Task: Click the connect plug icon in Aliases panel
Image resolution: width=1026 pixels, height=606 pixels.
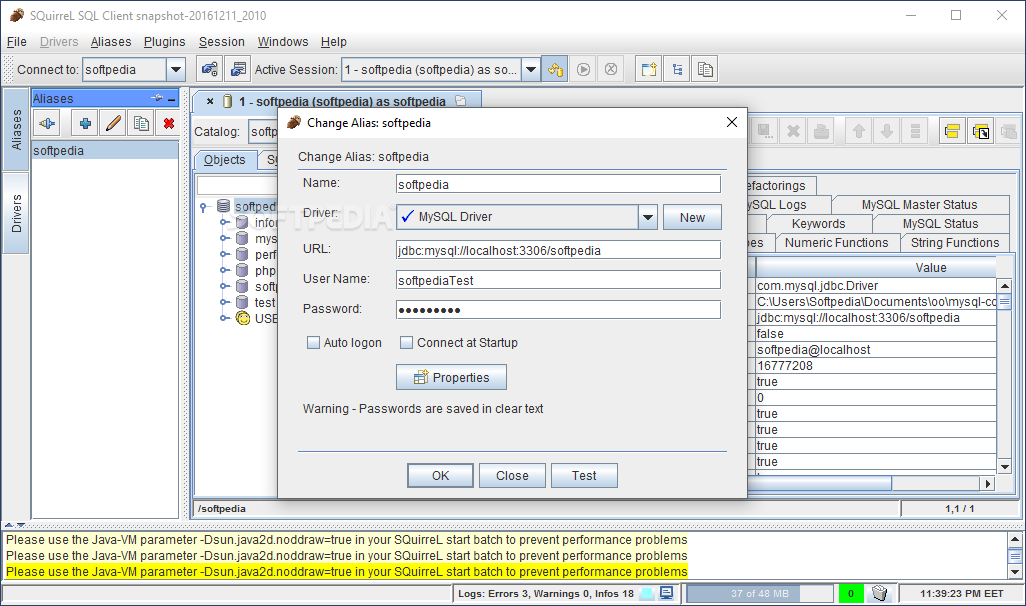Action: click(x=47, y=123)
